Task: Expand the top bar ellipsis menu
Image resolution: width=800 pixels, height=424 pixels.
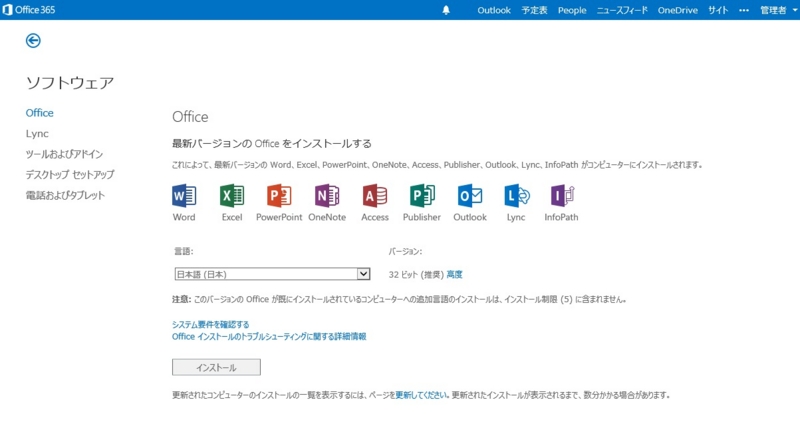Action: tap(744, 10)
